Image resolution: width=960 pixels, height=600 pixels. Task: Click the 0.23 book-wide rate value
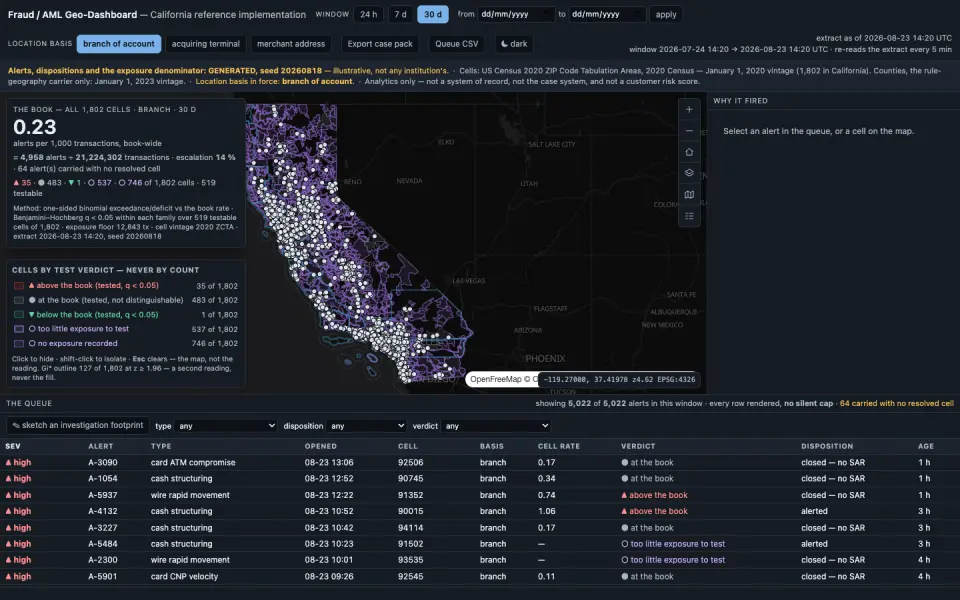35,127
